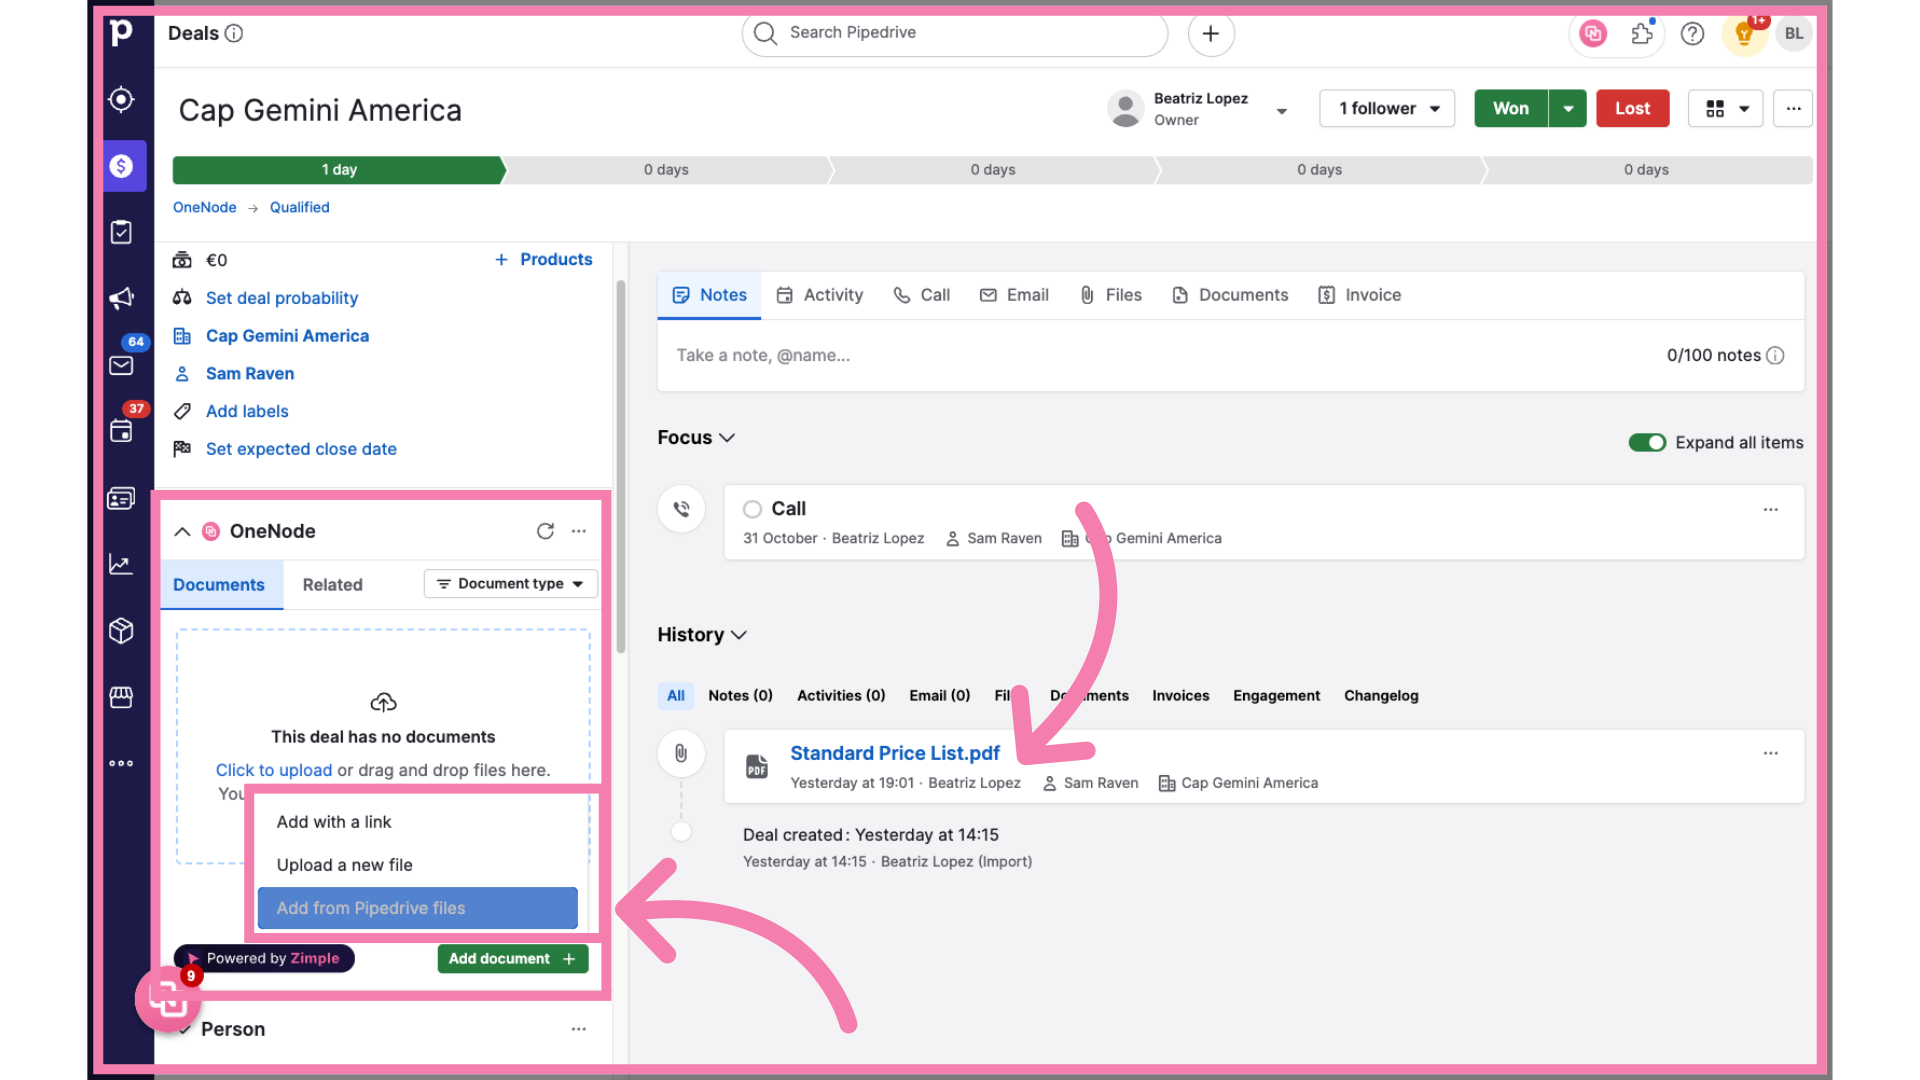This screenshot has height=1080, width=1920.
Task: Mark the deal as Won
Action: coord(1511,108)
